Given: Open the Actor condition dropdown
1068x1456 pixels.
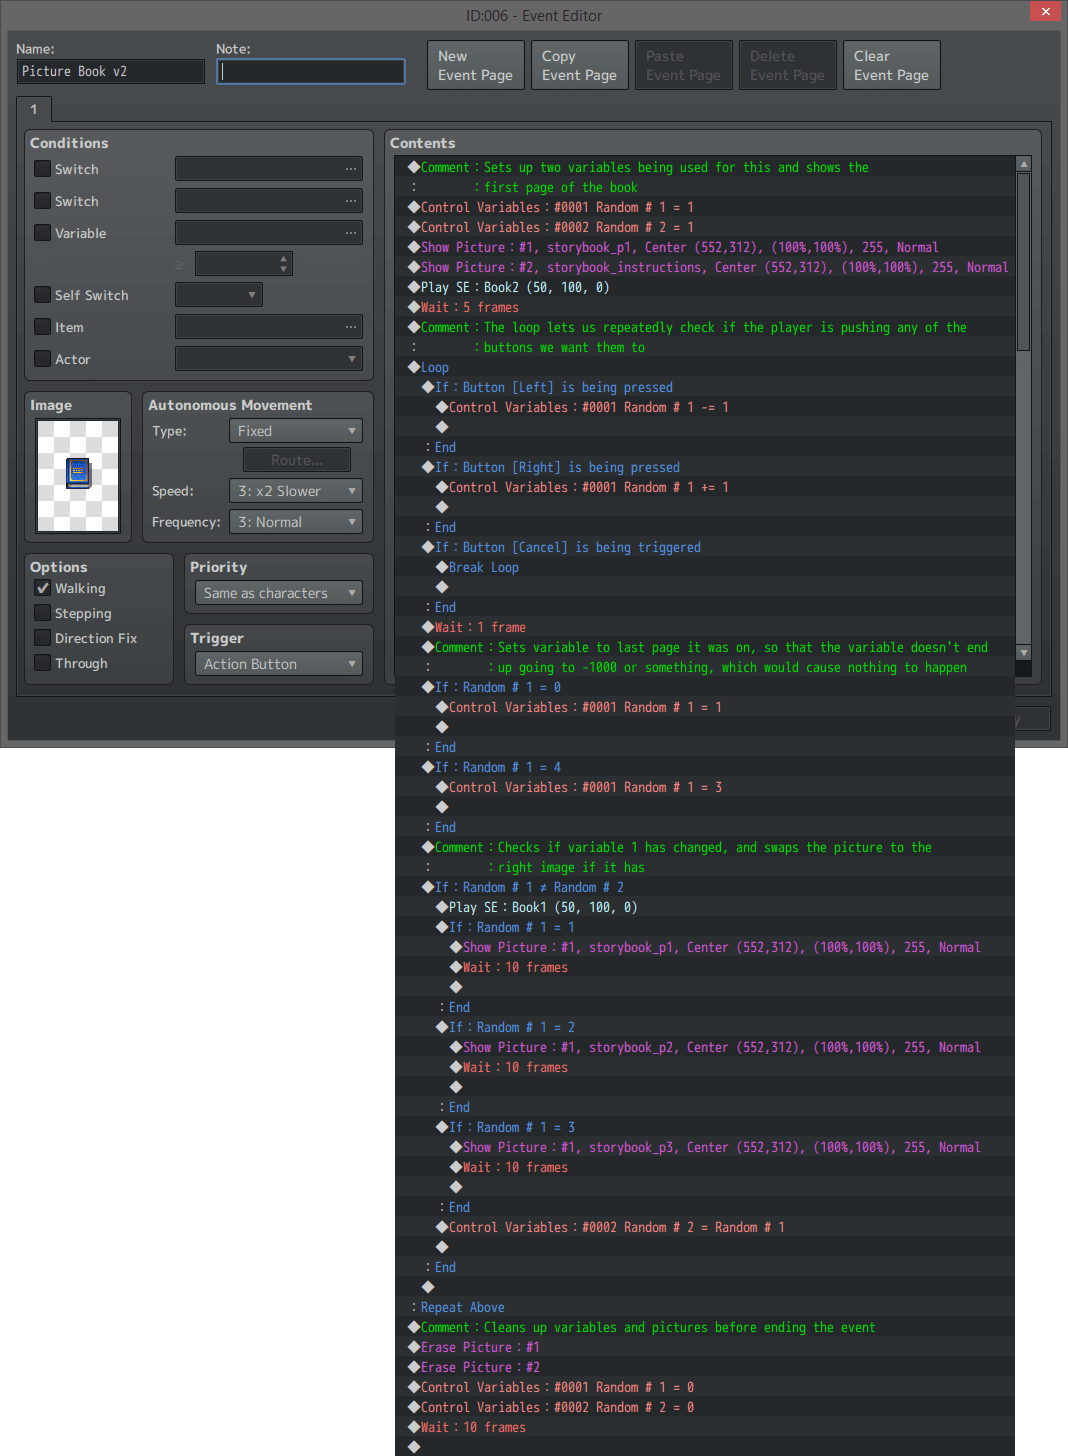Looking at the screenshot, I should click(269, 359).
